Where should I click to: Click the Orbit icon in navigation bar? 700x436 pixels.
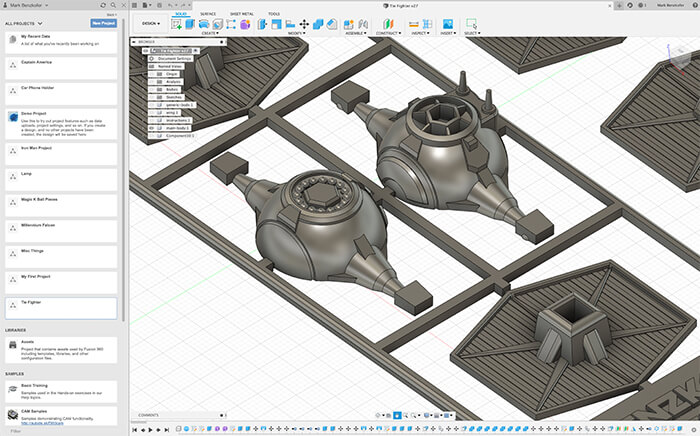[x=379, y=415]
